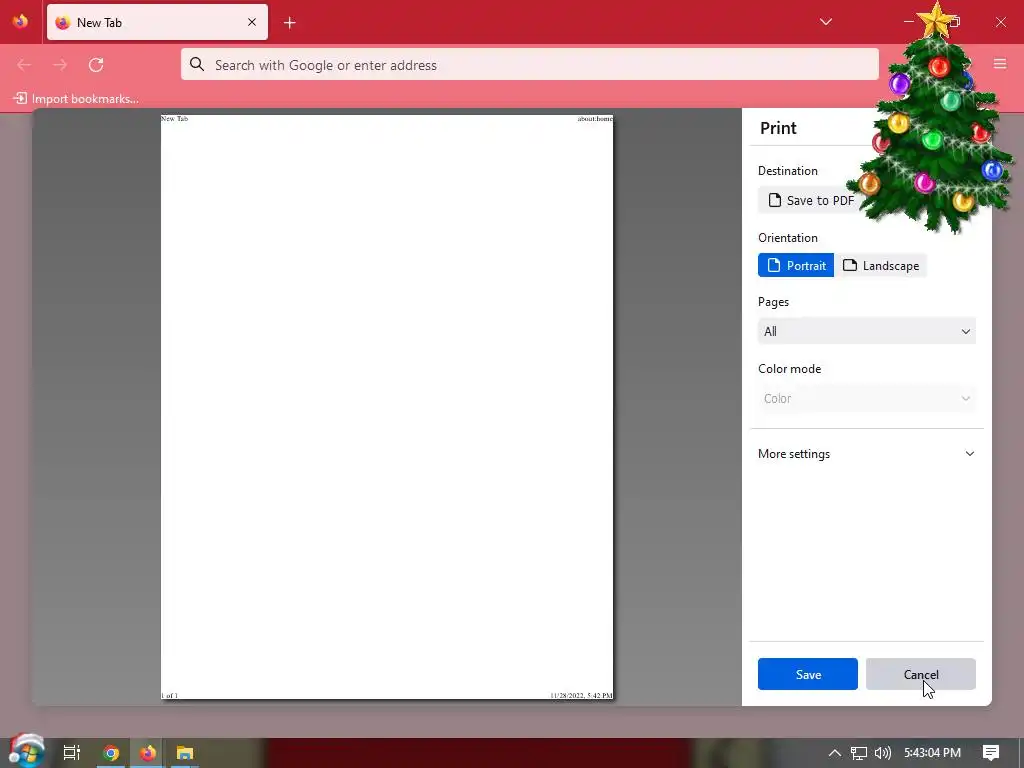
Task: Open the list all tabs chevron
Action: point(826,22)
